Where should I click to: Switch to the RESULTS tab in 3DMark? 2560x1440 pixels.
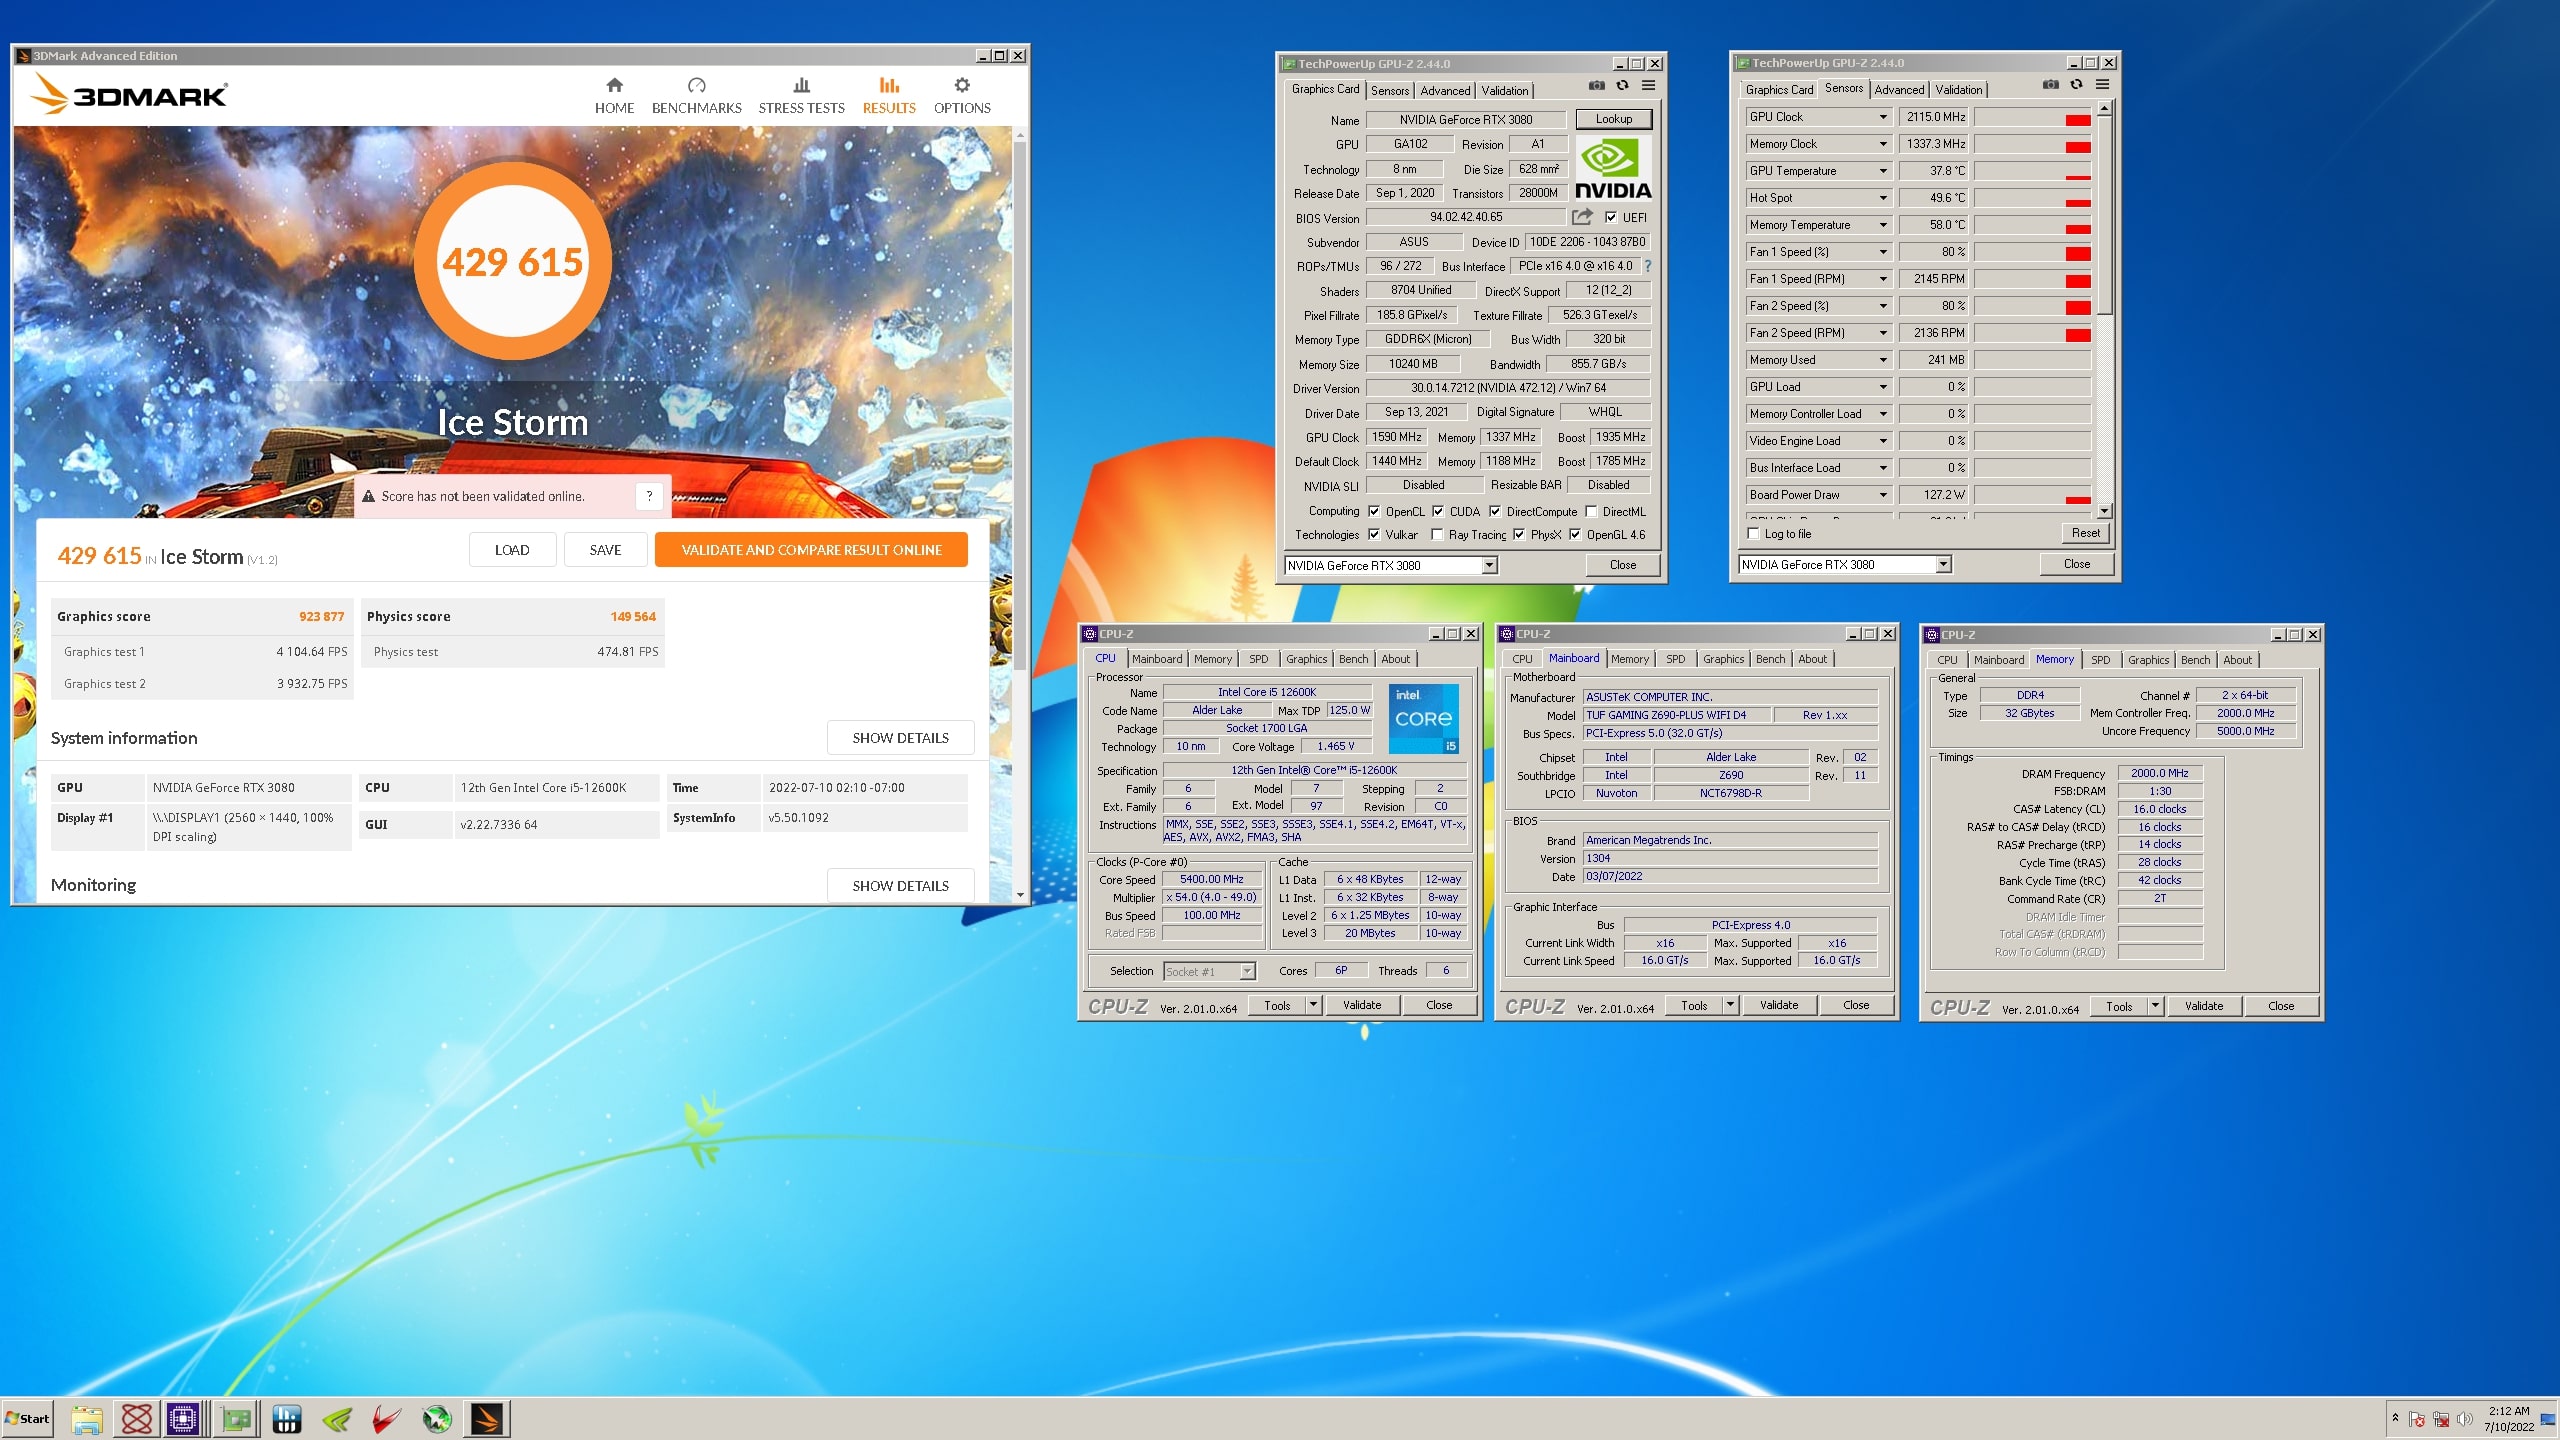(889, 96)
